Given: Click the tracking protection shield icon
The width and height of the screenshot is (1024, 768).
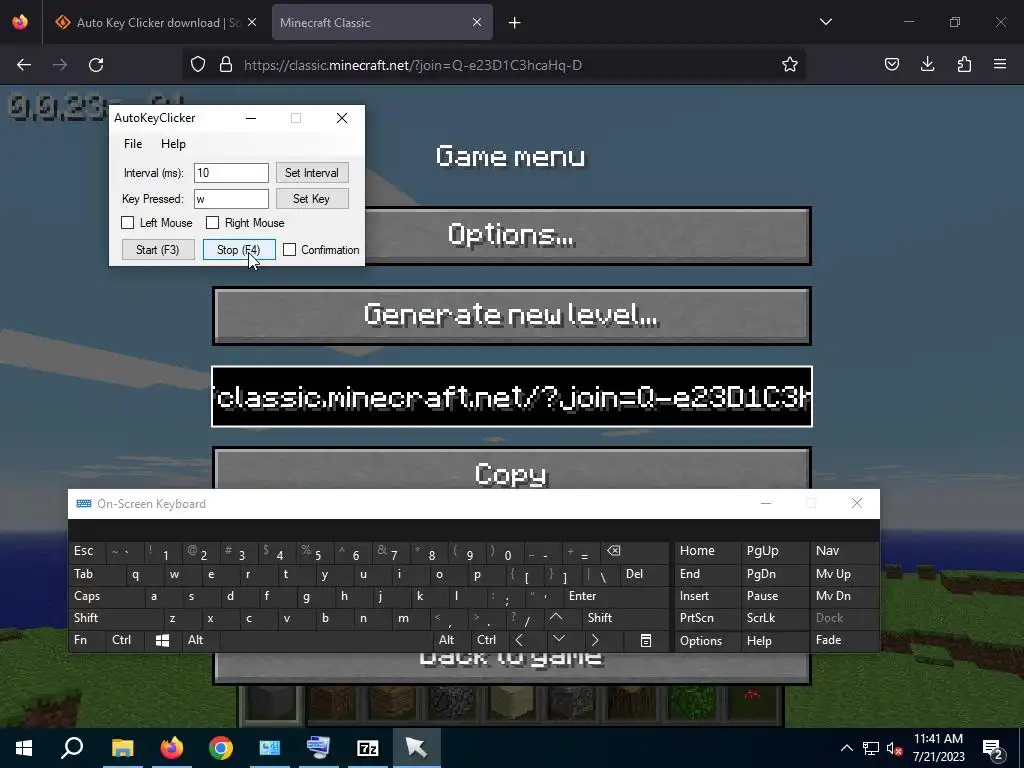Looking at the screenshot, I should click(198, 65).
